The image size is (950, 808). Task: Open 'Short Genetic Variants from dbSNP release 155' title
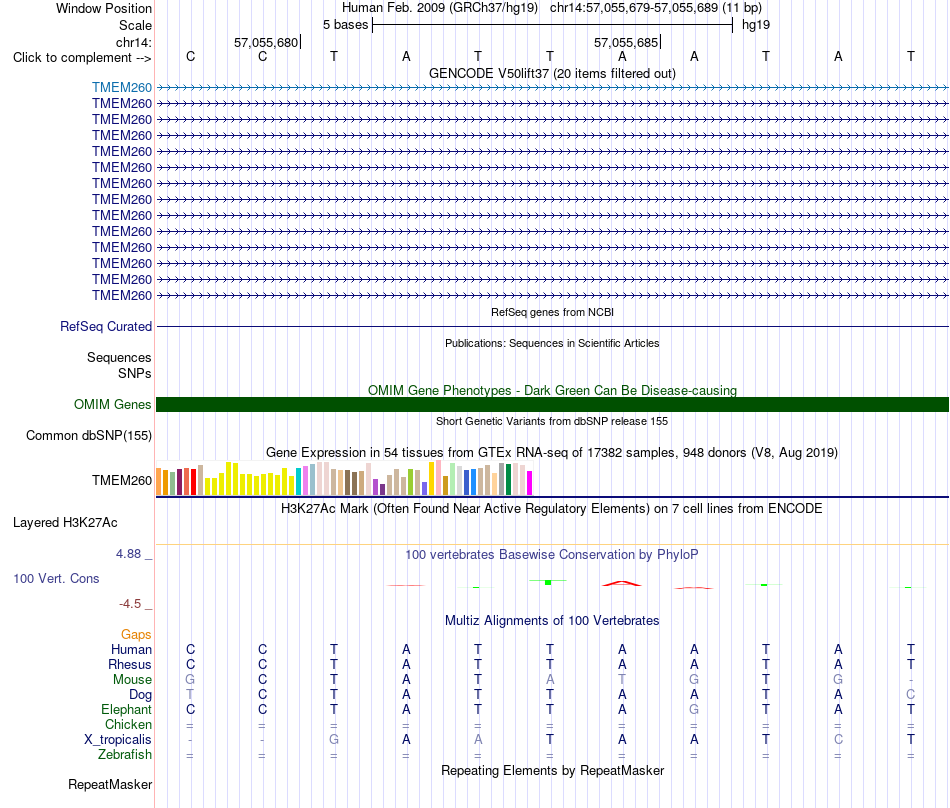pos(552,421)
